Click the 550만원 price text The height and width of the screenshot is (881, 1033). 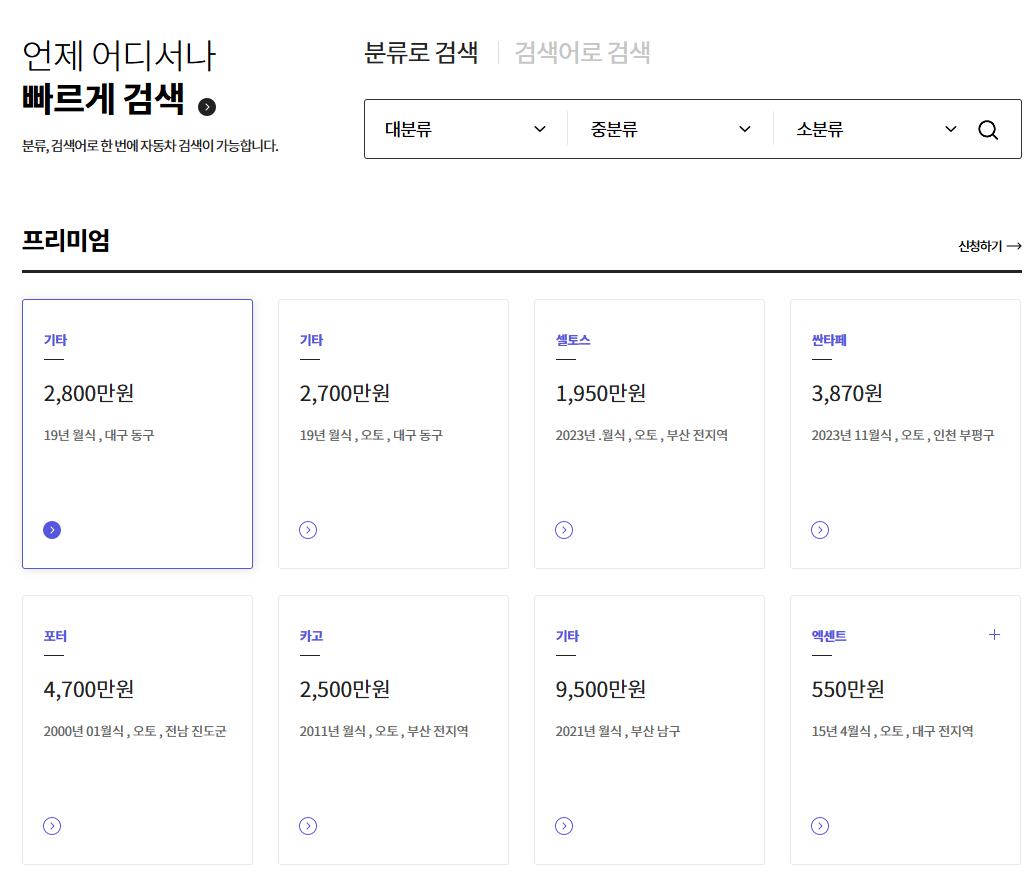pos(848,689)
